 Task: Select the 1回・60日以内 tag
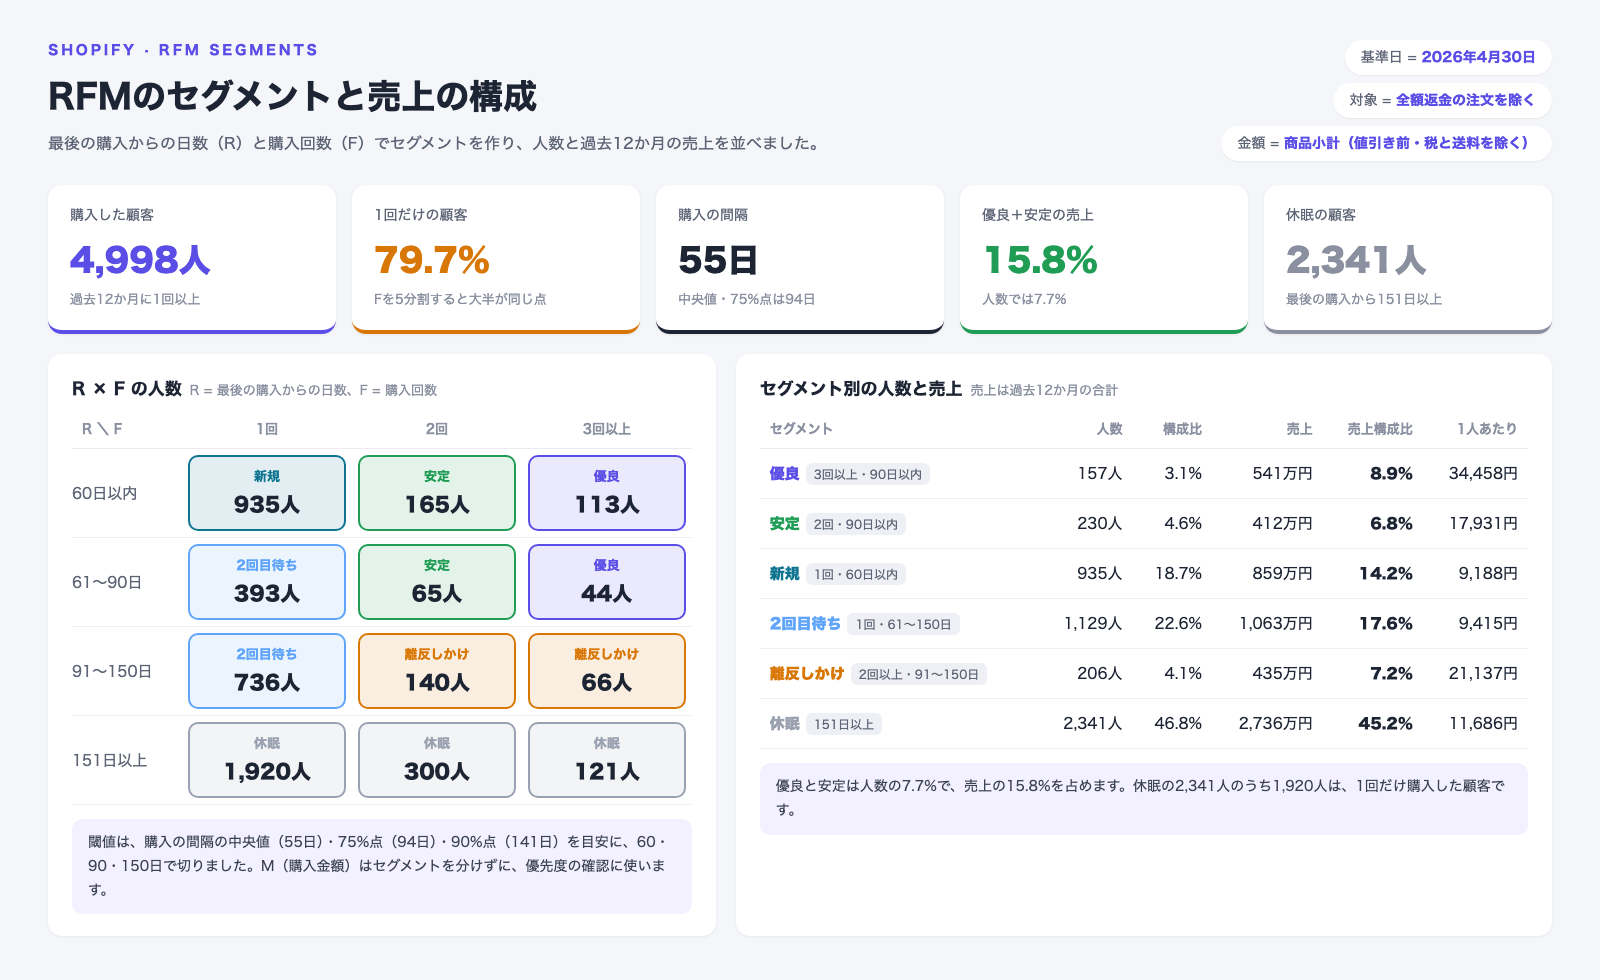point(856,574)
